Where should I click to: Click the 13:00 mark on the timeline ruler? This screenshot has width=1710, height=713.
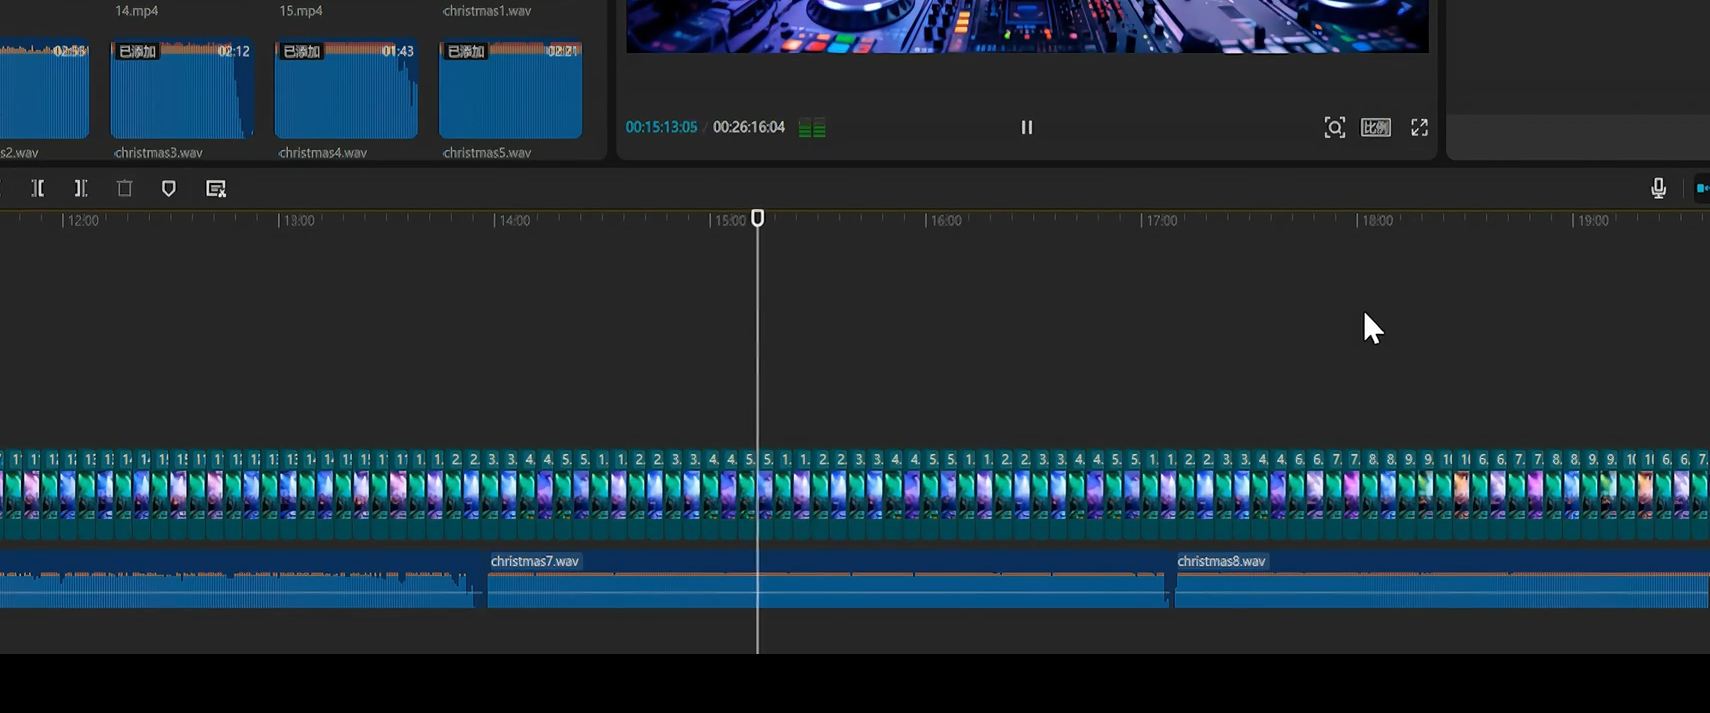click(x=299, y=220)
